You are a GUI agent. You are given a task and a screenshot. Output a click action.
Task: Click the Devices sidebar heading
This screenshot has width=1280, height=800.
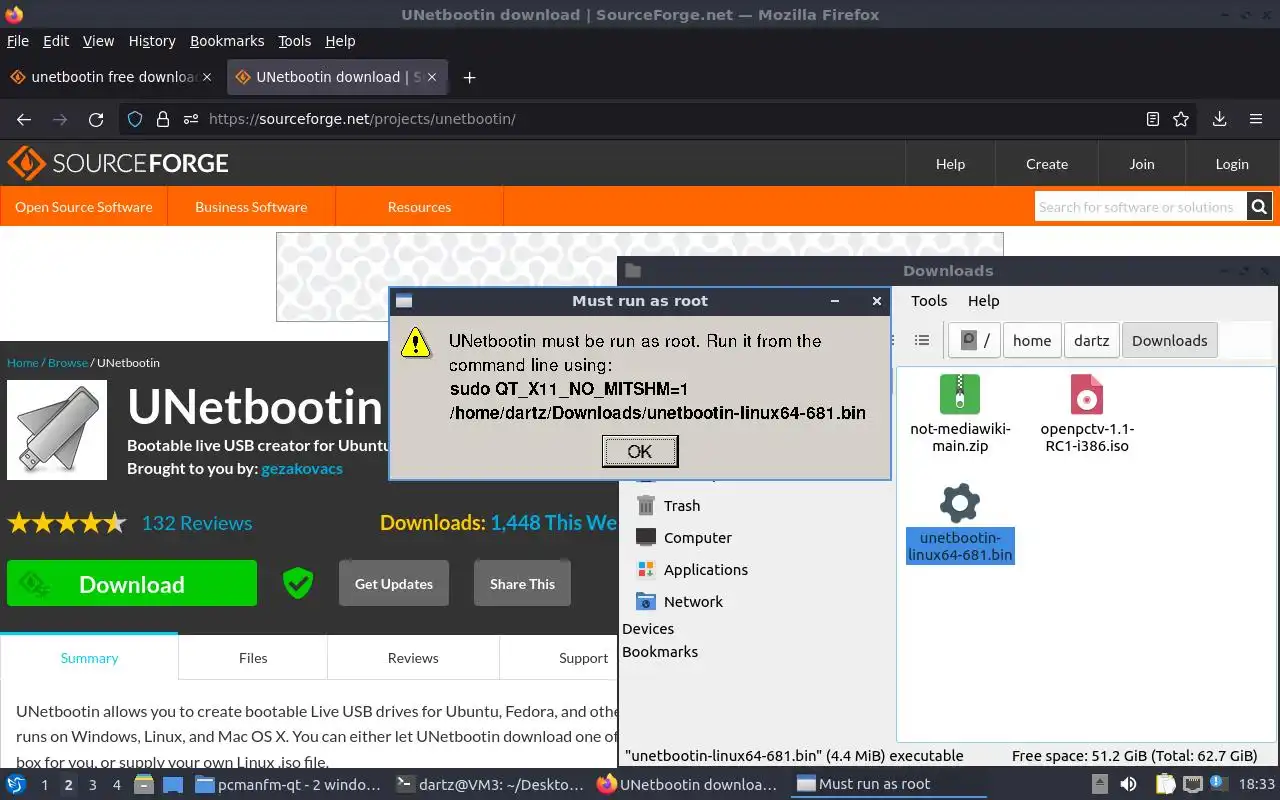(x=648, y=629)
